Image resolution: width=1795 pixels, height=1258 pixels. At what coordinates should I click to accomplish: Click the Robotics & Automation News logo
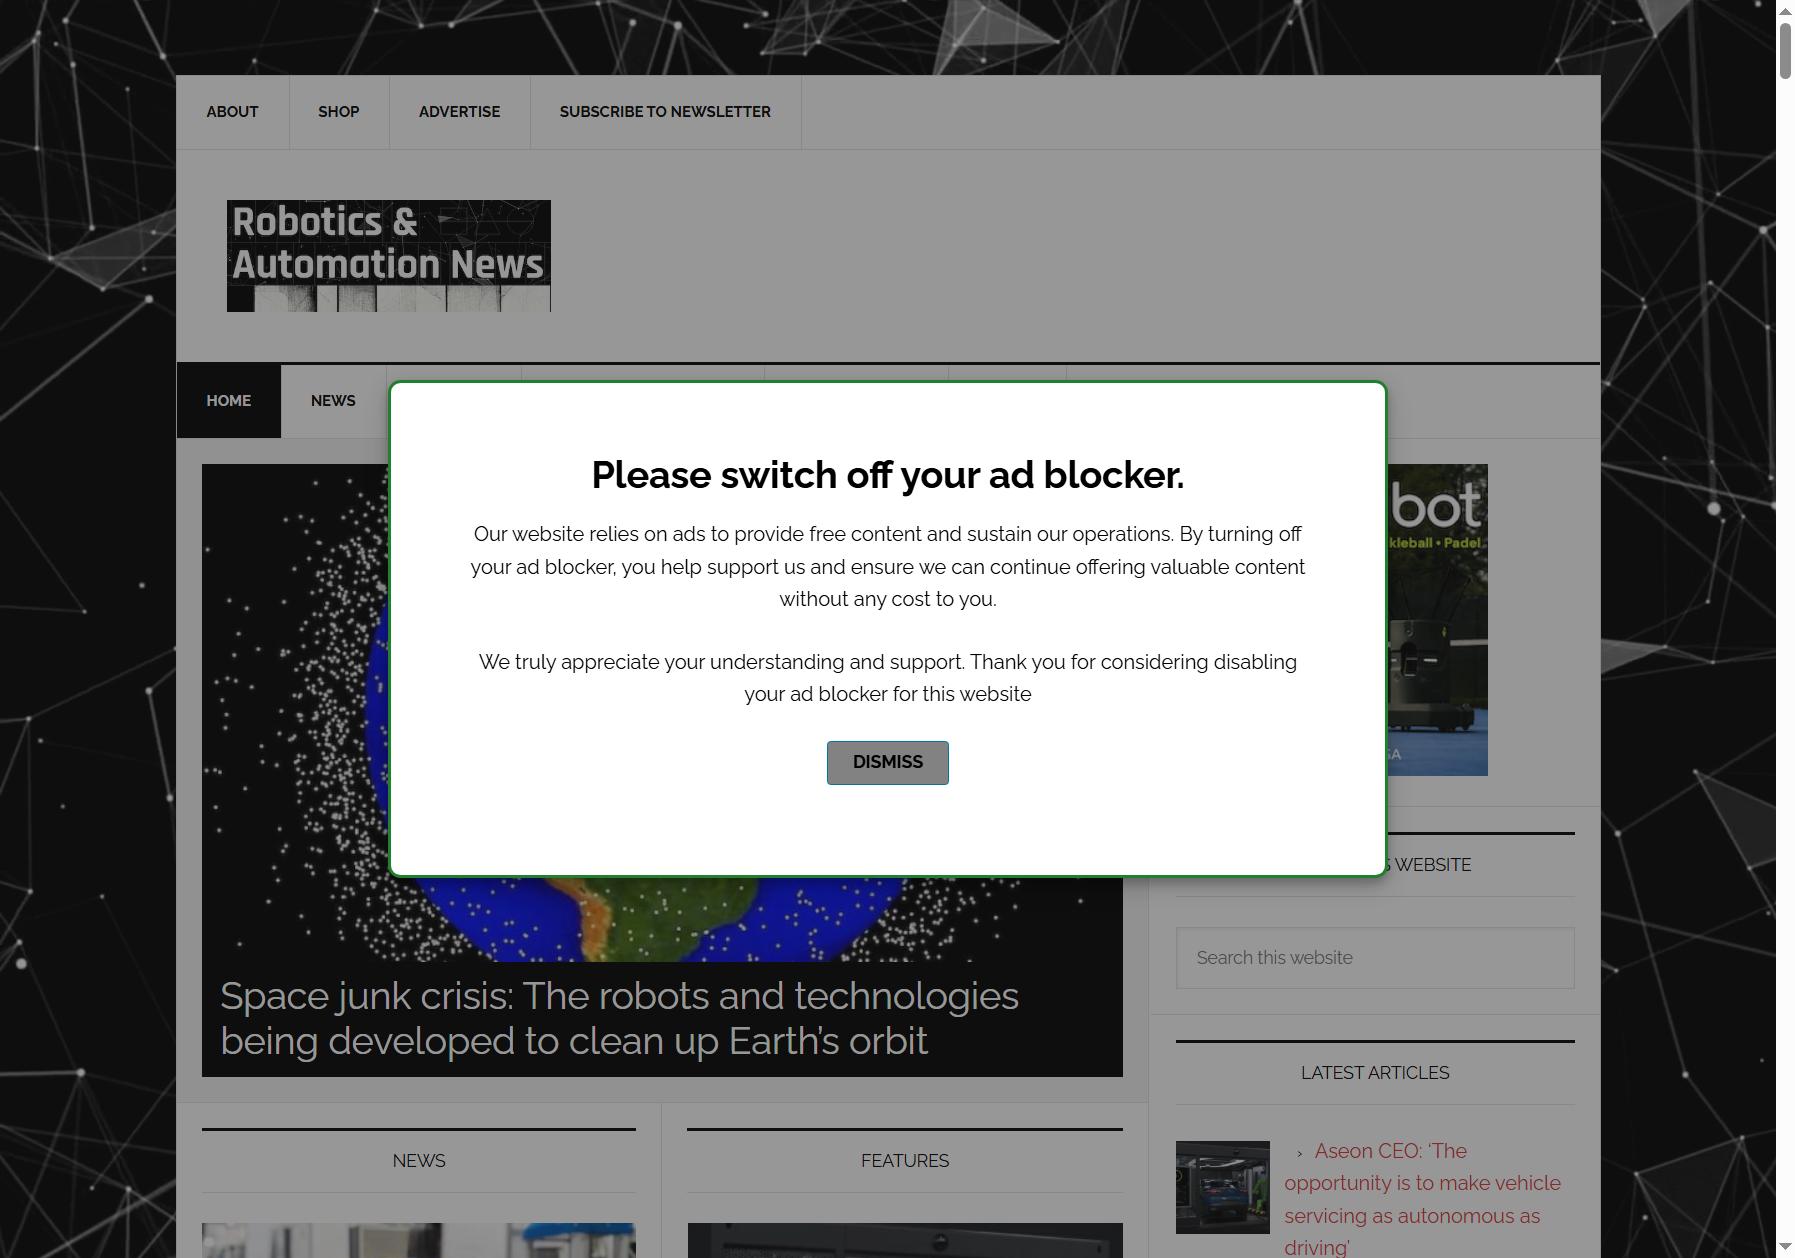point(388,256)
